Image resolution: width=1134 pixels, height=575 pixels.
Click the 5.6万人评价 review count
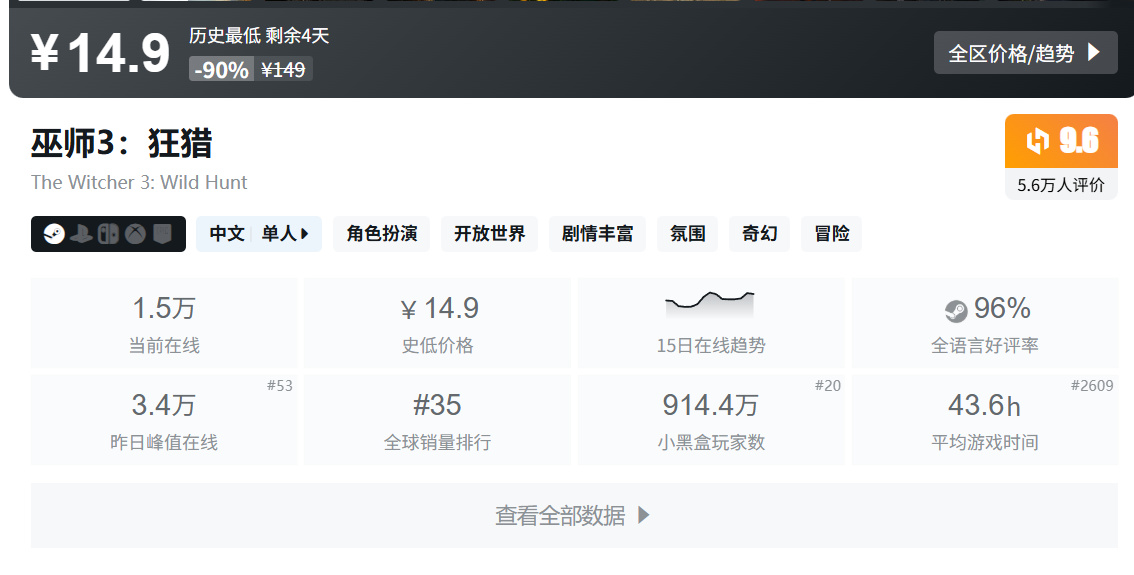pos(1061,185)
